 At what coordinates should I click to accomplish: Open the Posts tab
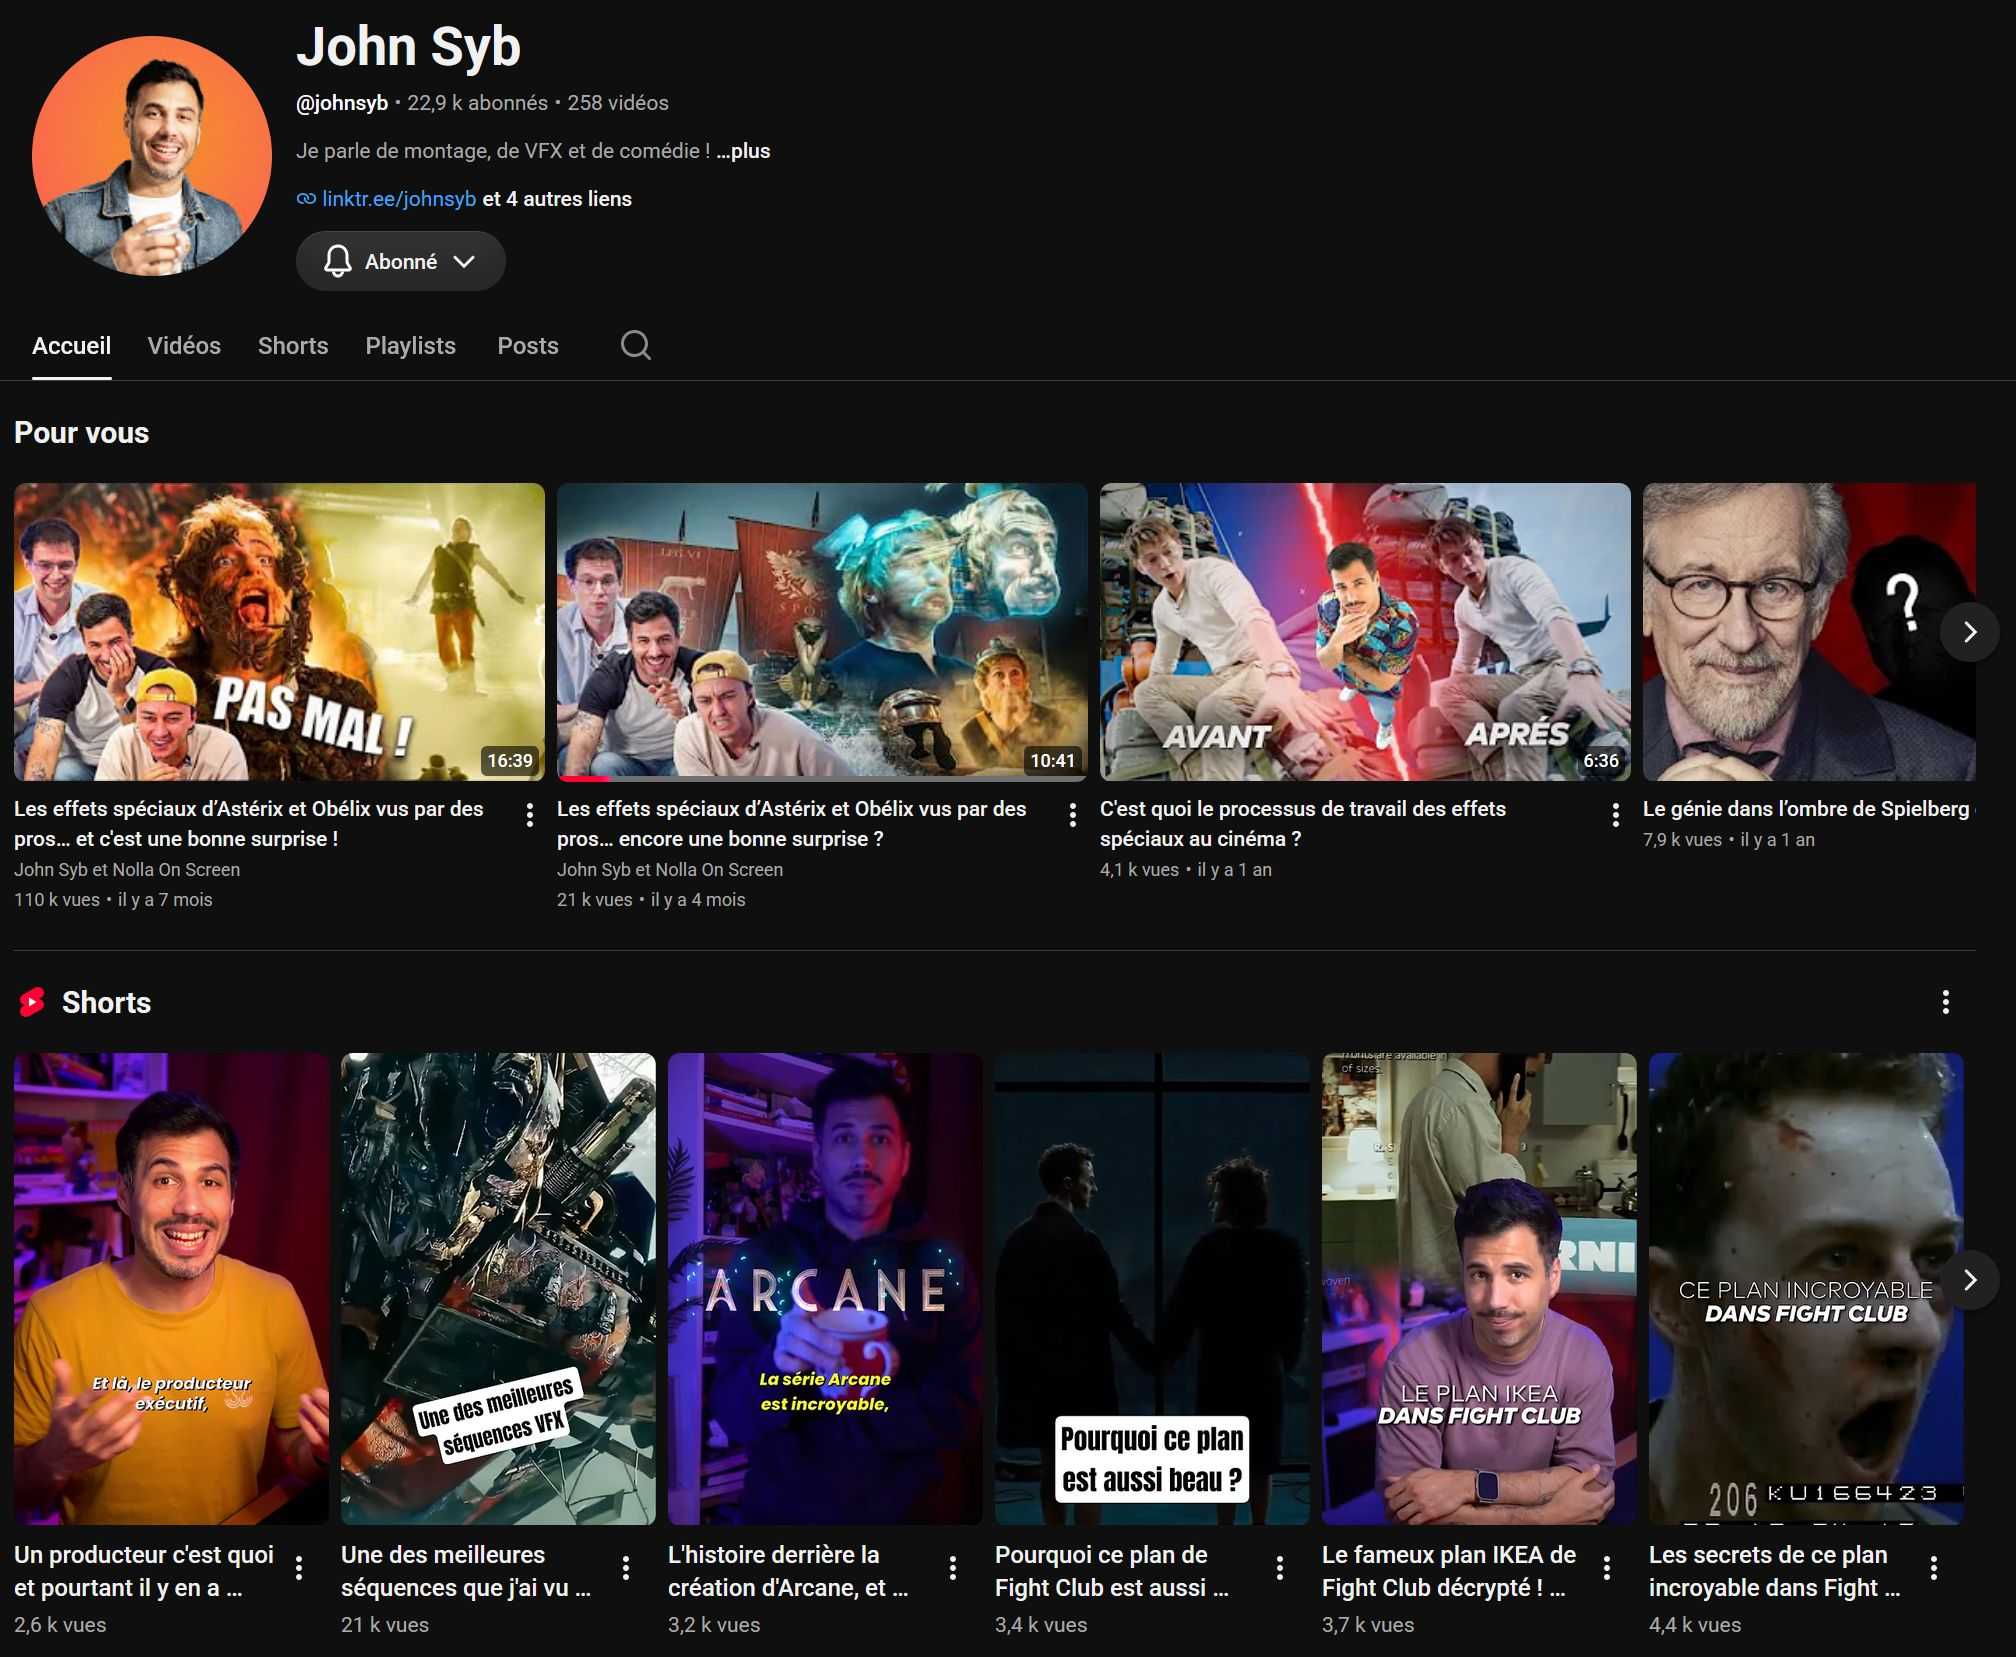[528, 346]
